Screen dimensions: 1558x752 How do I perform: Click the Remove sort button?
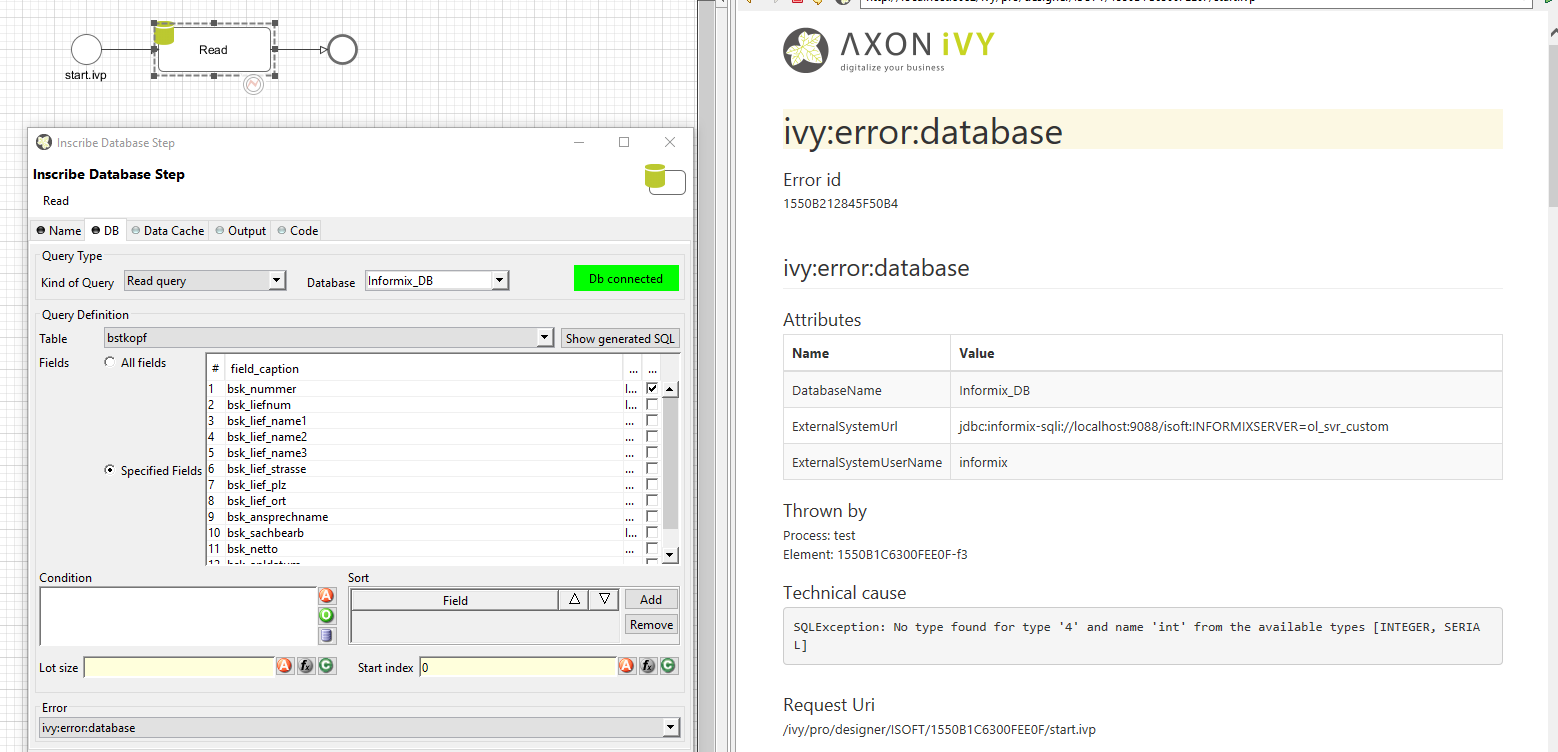pyautogui.click(x=651, y=624)
